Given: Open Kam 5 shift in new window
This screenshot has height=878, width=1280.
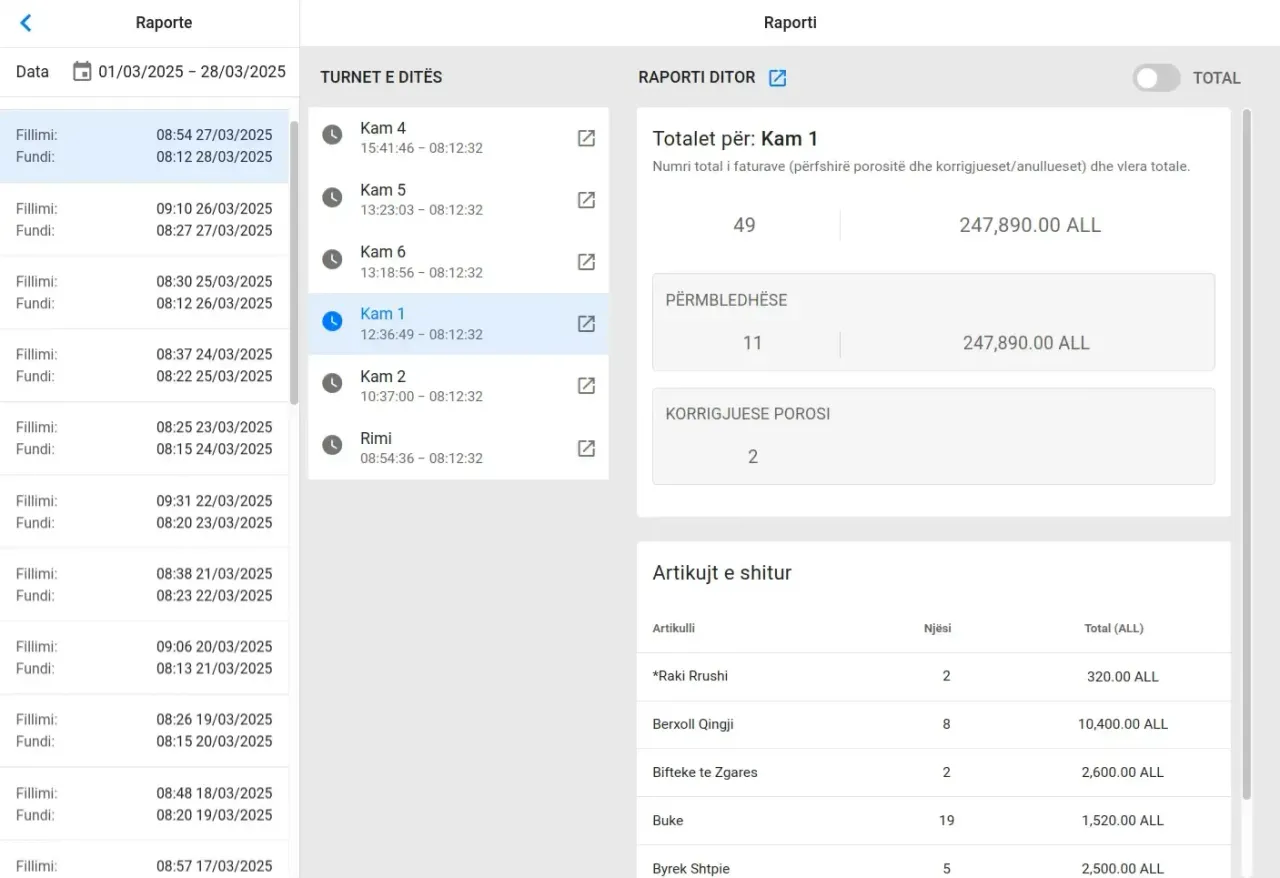Looking at the screenshot, I should [x=587, y=200].
